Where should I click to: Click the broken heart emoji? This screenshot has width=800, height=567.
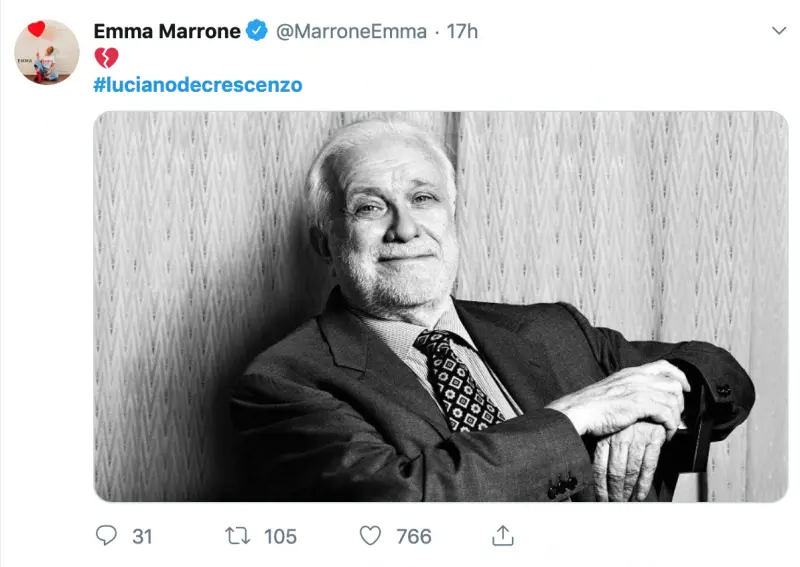105,58
